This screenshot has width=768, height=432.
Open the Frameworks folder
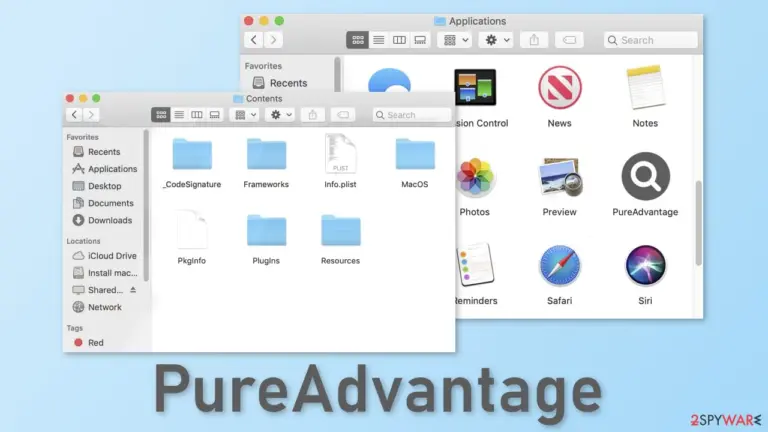[x=266, y=154]
